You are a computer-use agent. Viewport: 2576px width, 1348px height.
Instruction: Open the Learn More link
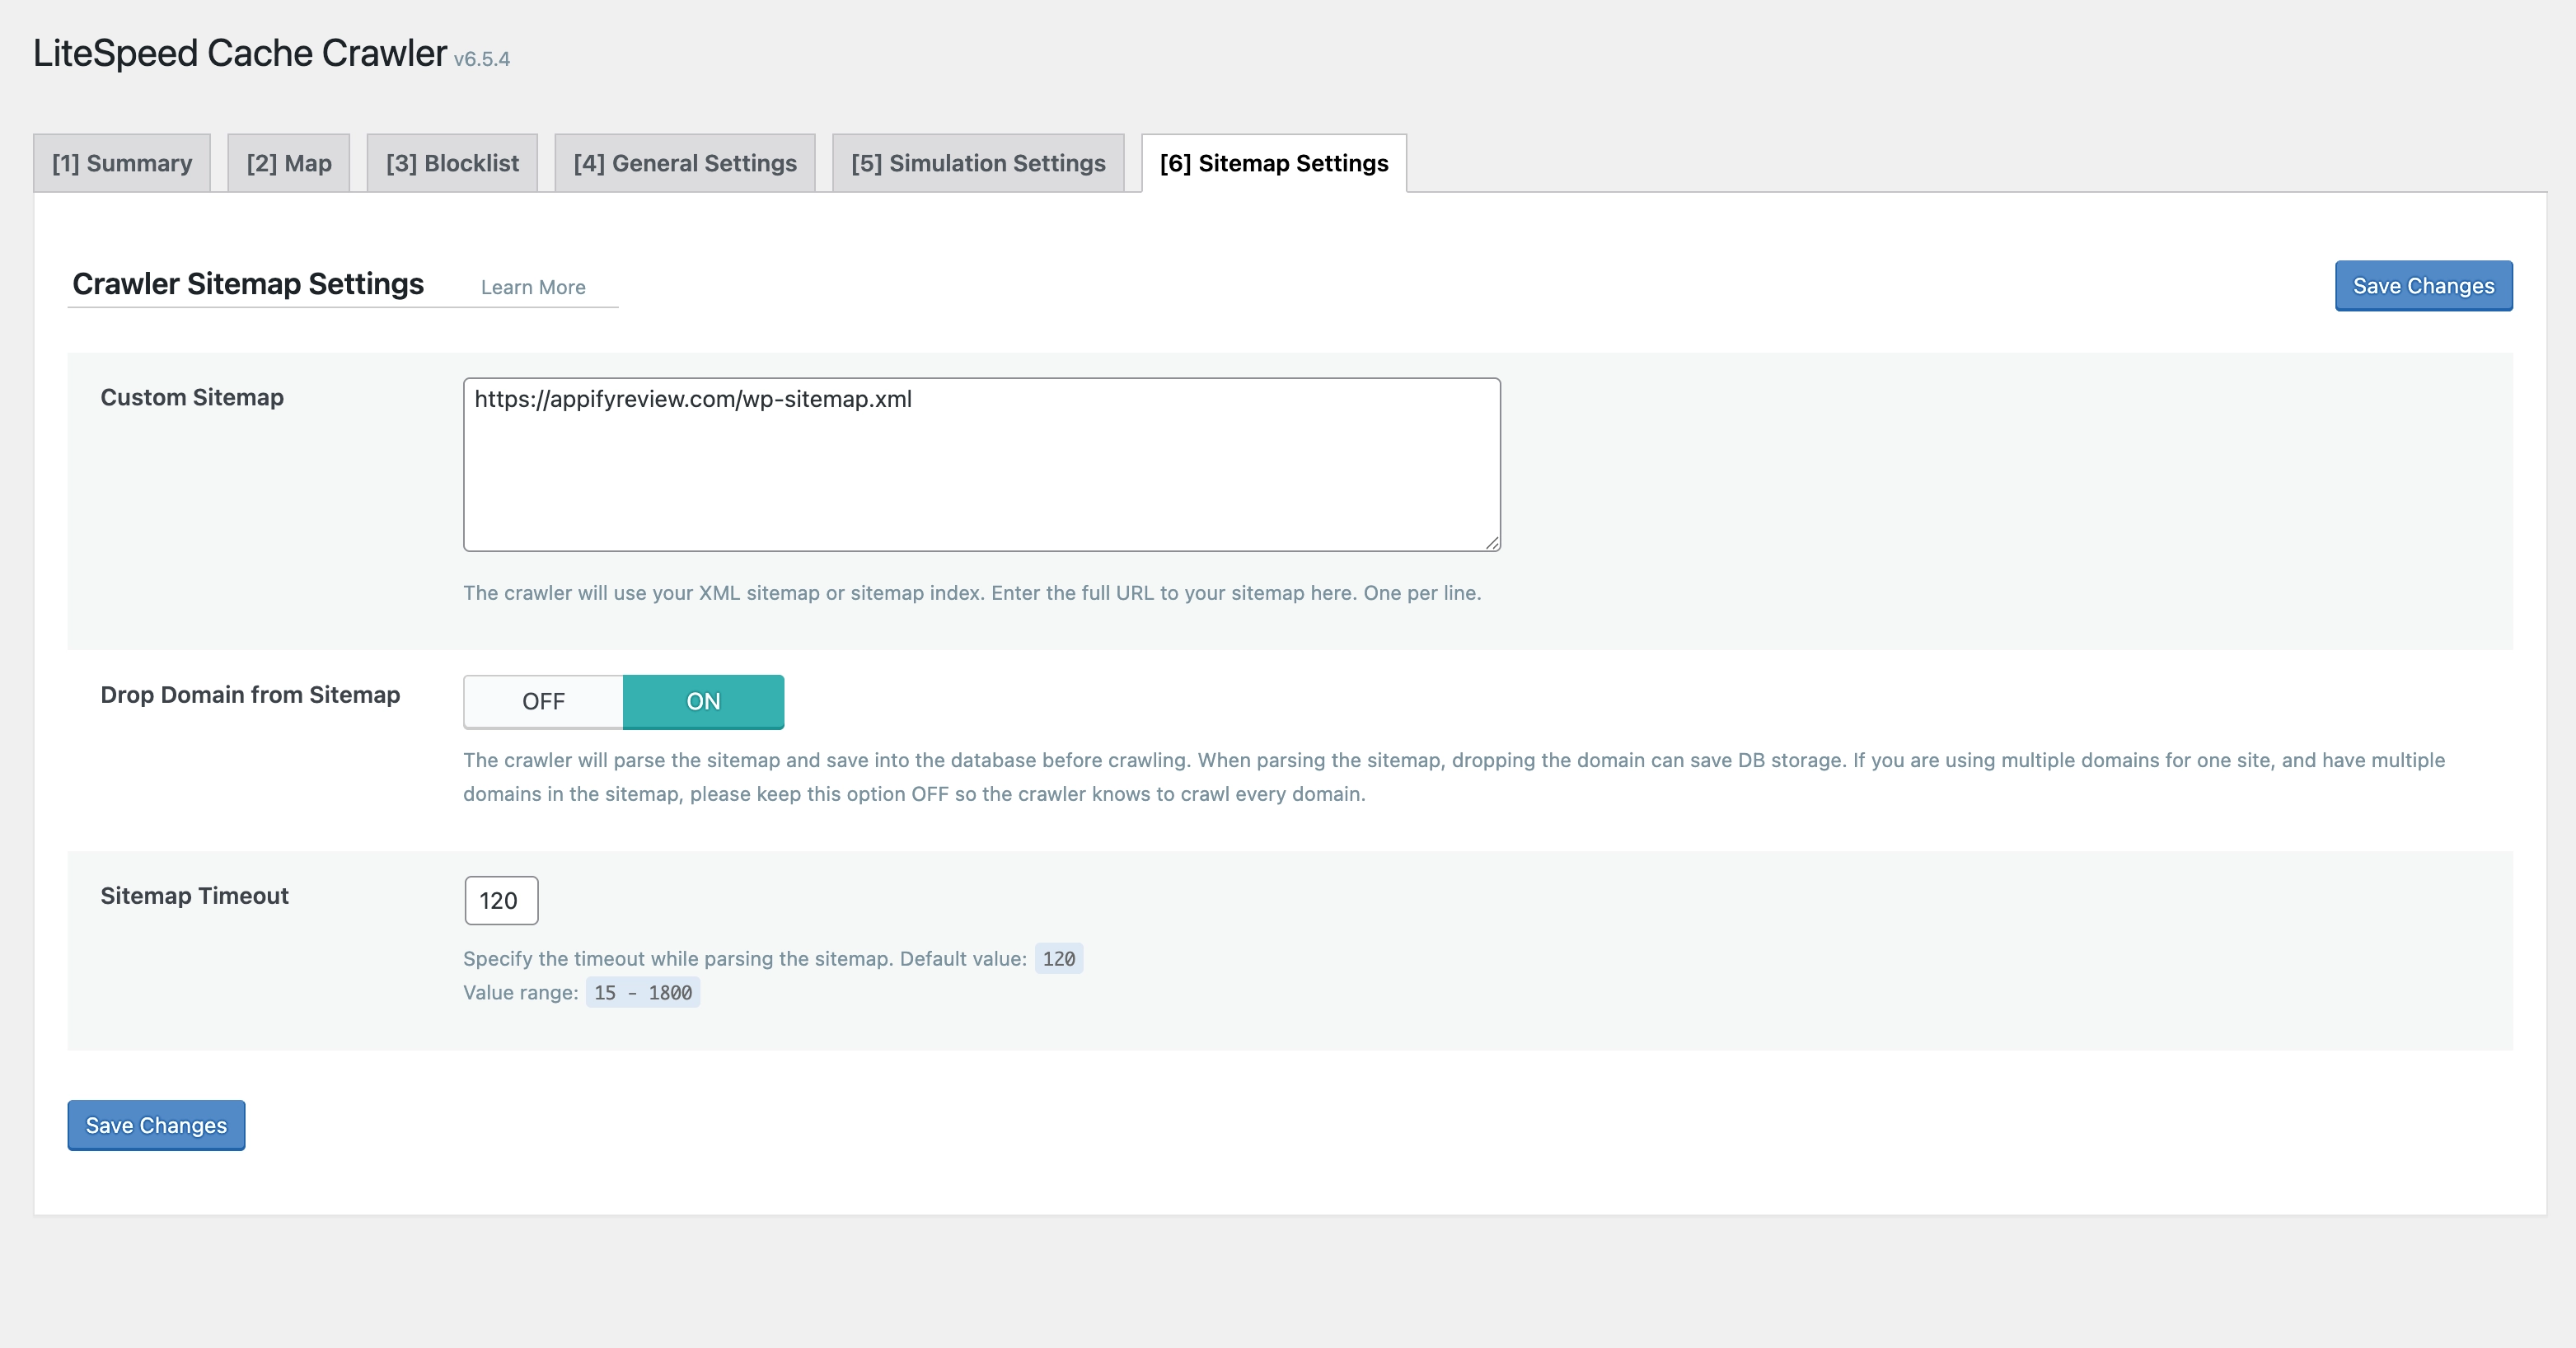533,287
